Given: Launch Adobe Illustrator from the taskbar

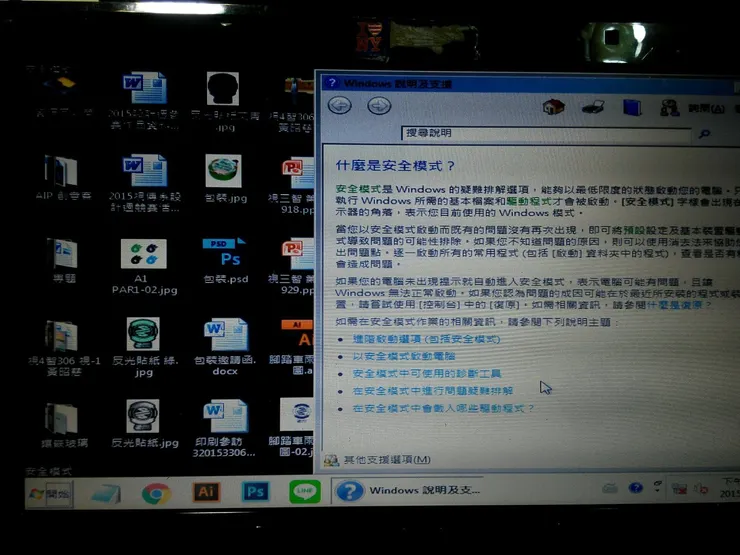Looking at the screenshot, I should tap(206, 492).
